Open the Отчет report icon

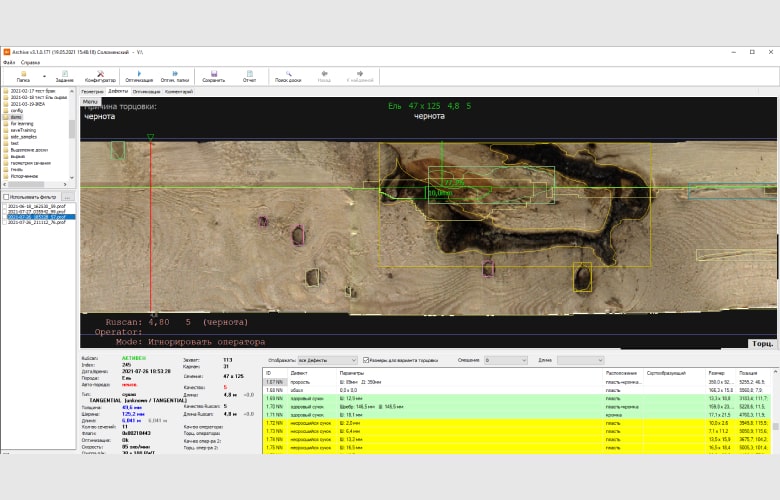point(249,76)
